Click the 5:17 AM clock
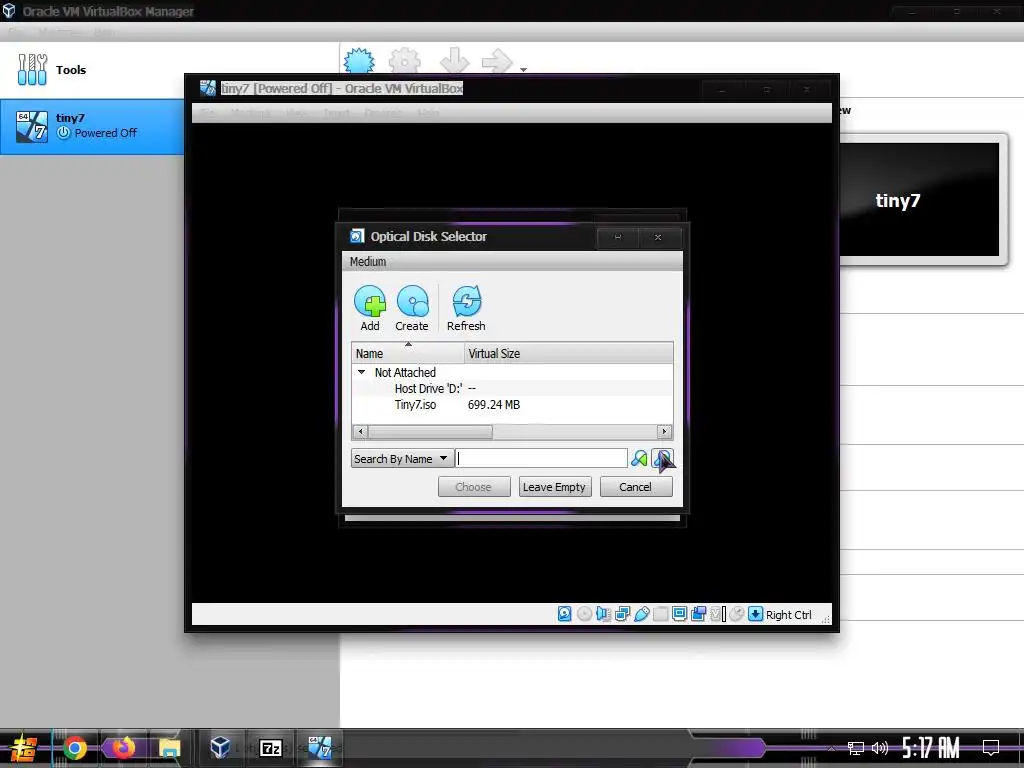The image size is (1024, 768). tap(931, 748)
